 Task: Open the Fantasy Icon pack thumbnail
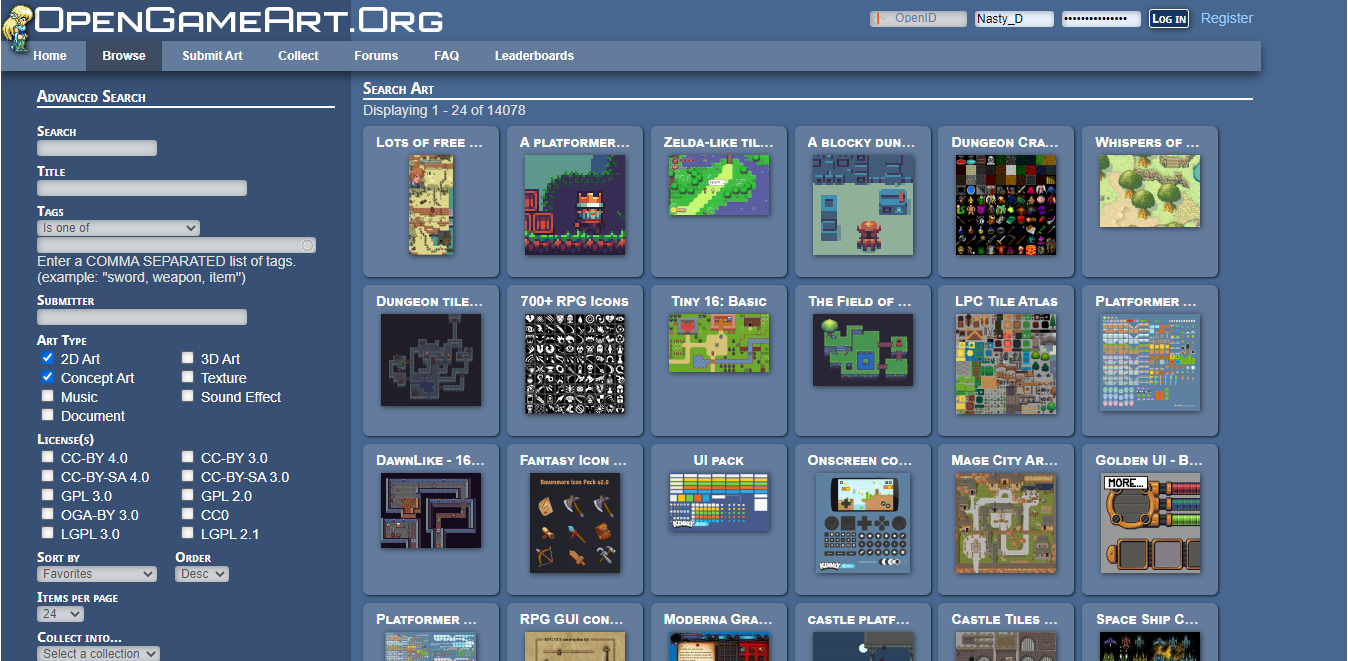pos(575,523)
